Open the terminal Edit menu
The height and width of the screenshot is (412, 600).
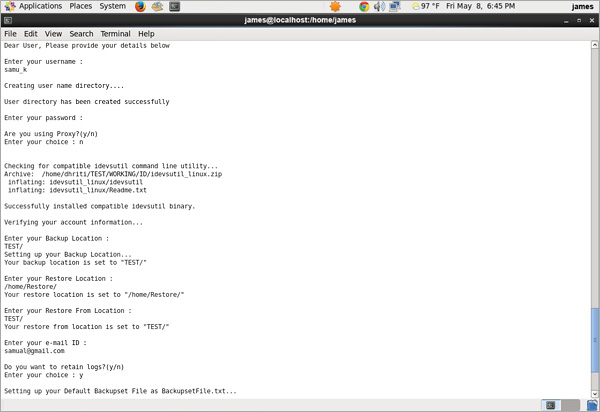(31, 34)
